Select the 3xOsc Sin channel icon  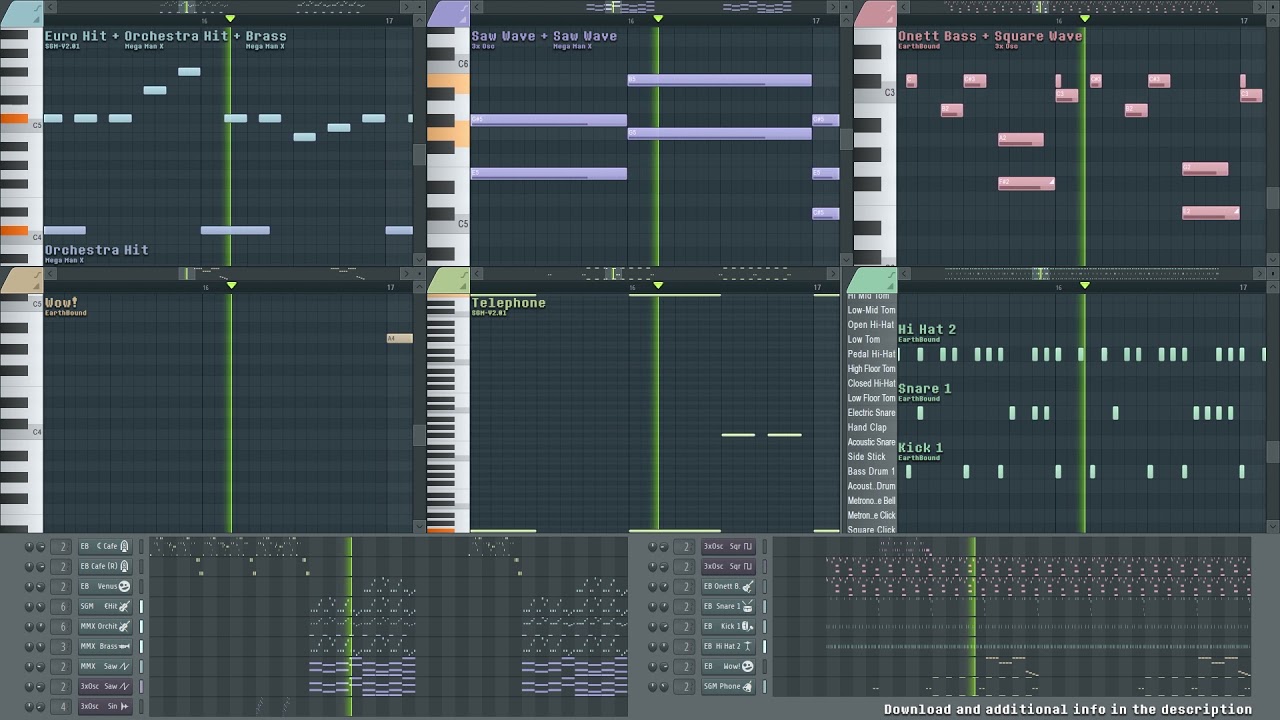tap(124, 706)
